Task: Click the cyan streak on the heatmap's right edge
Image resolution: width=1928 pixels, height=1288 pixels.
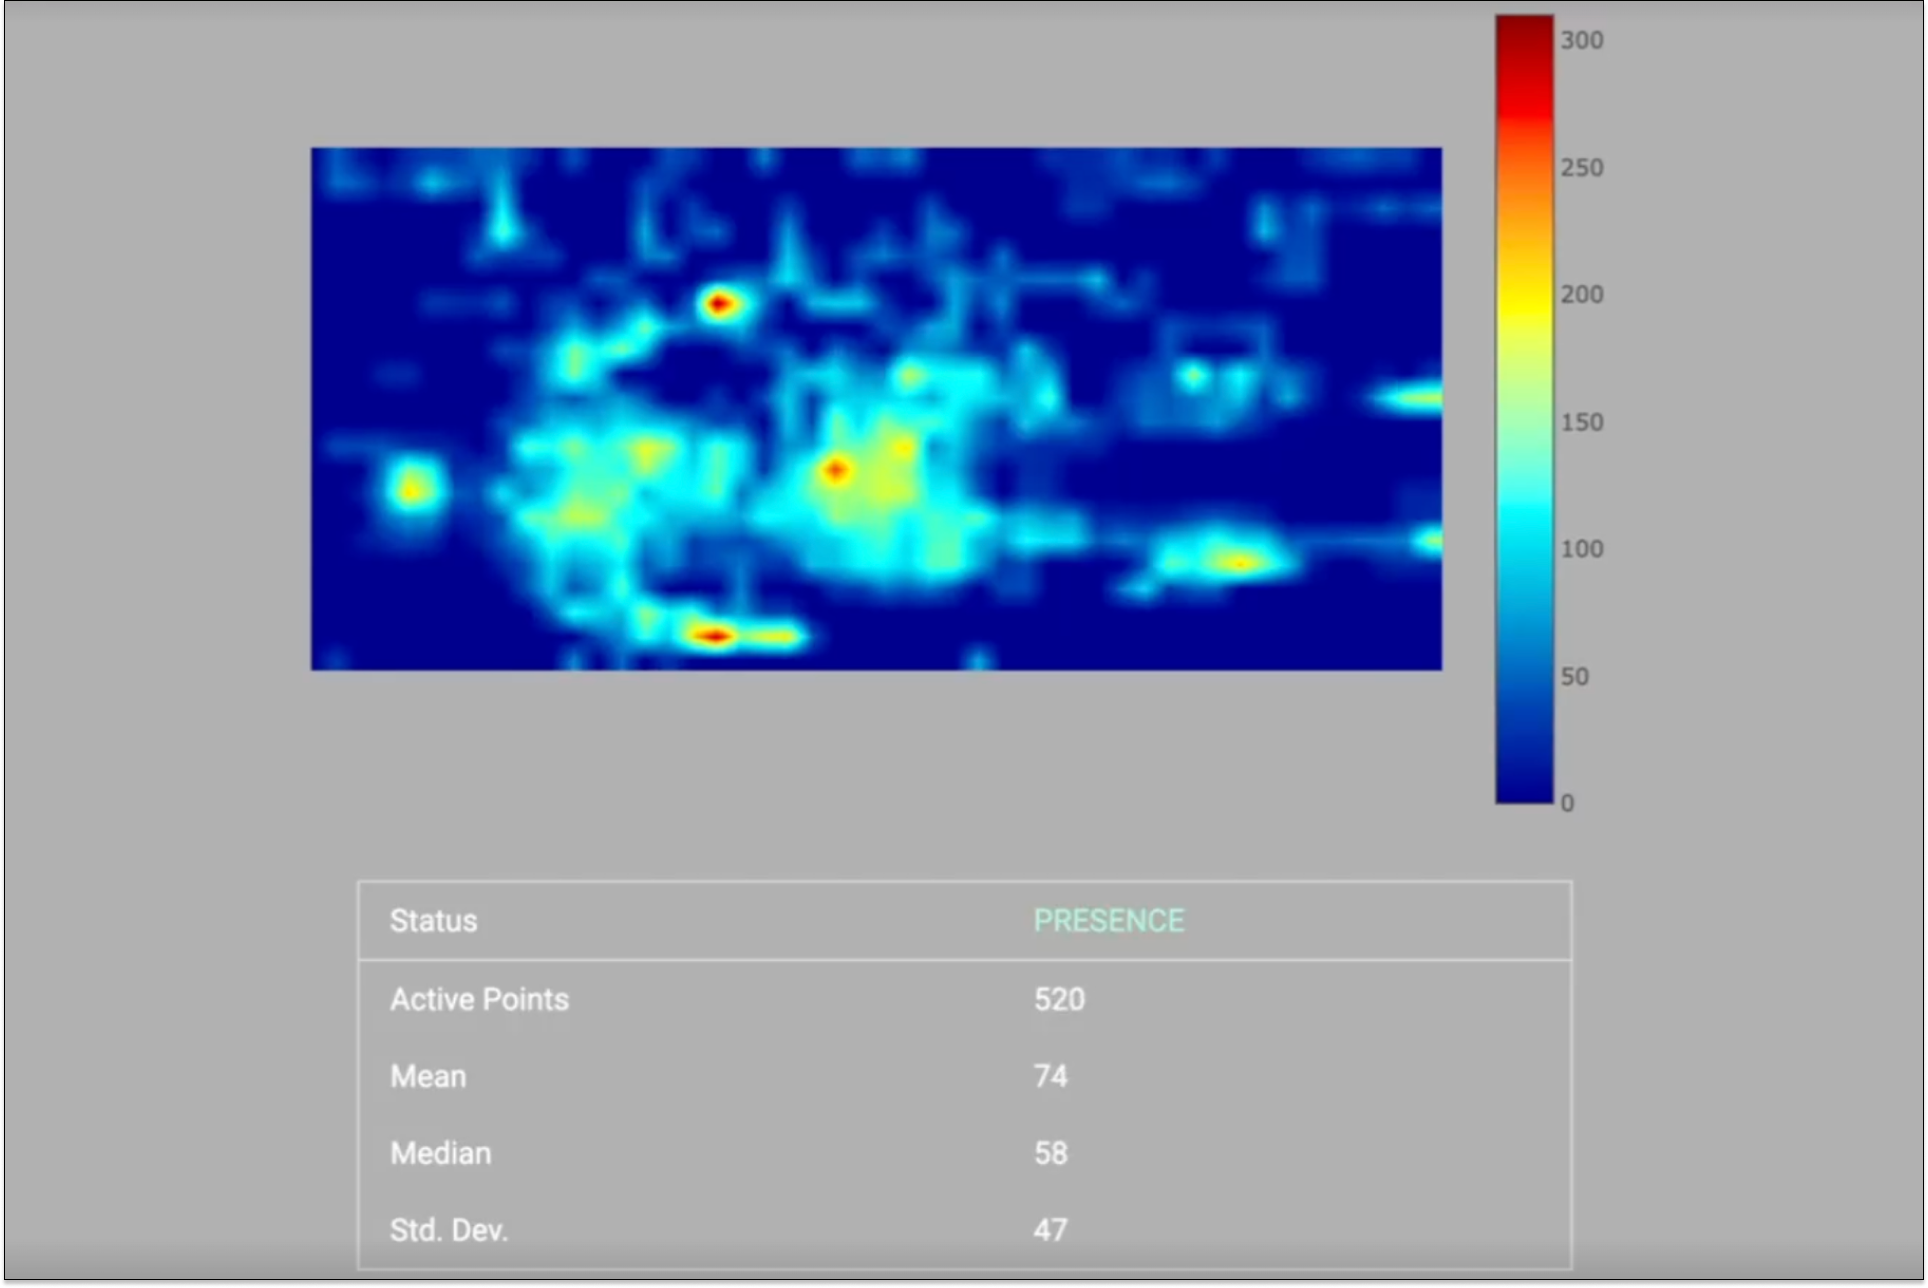Action: (1412, 398)
